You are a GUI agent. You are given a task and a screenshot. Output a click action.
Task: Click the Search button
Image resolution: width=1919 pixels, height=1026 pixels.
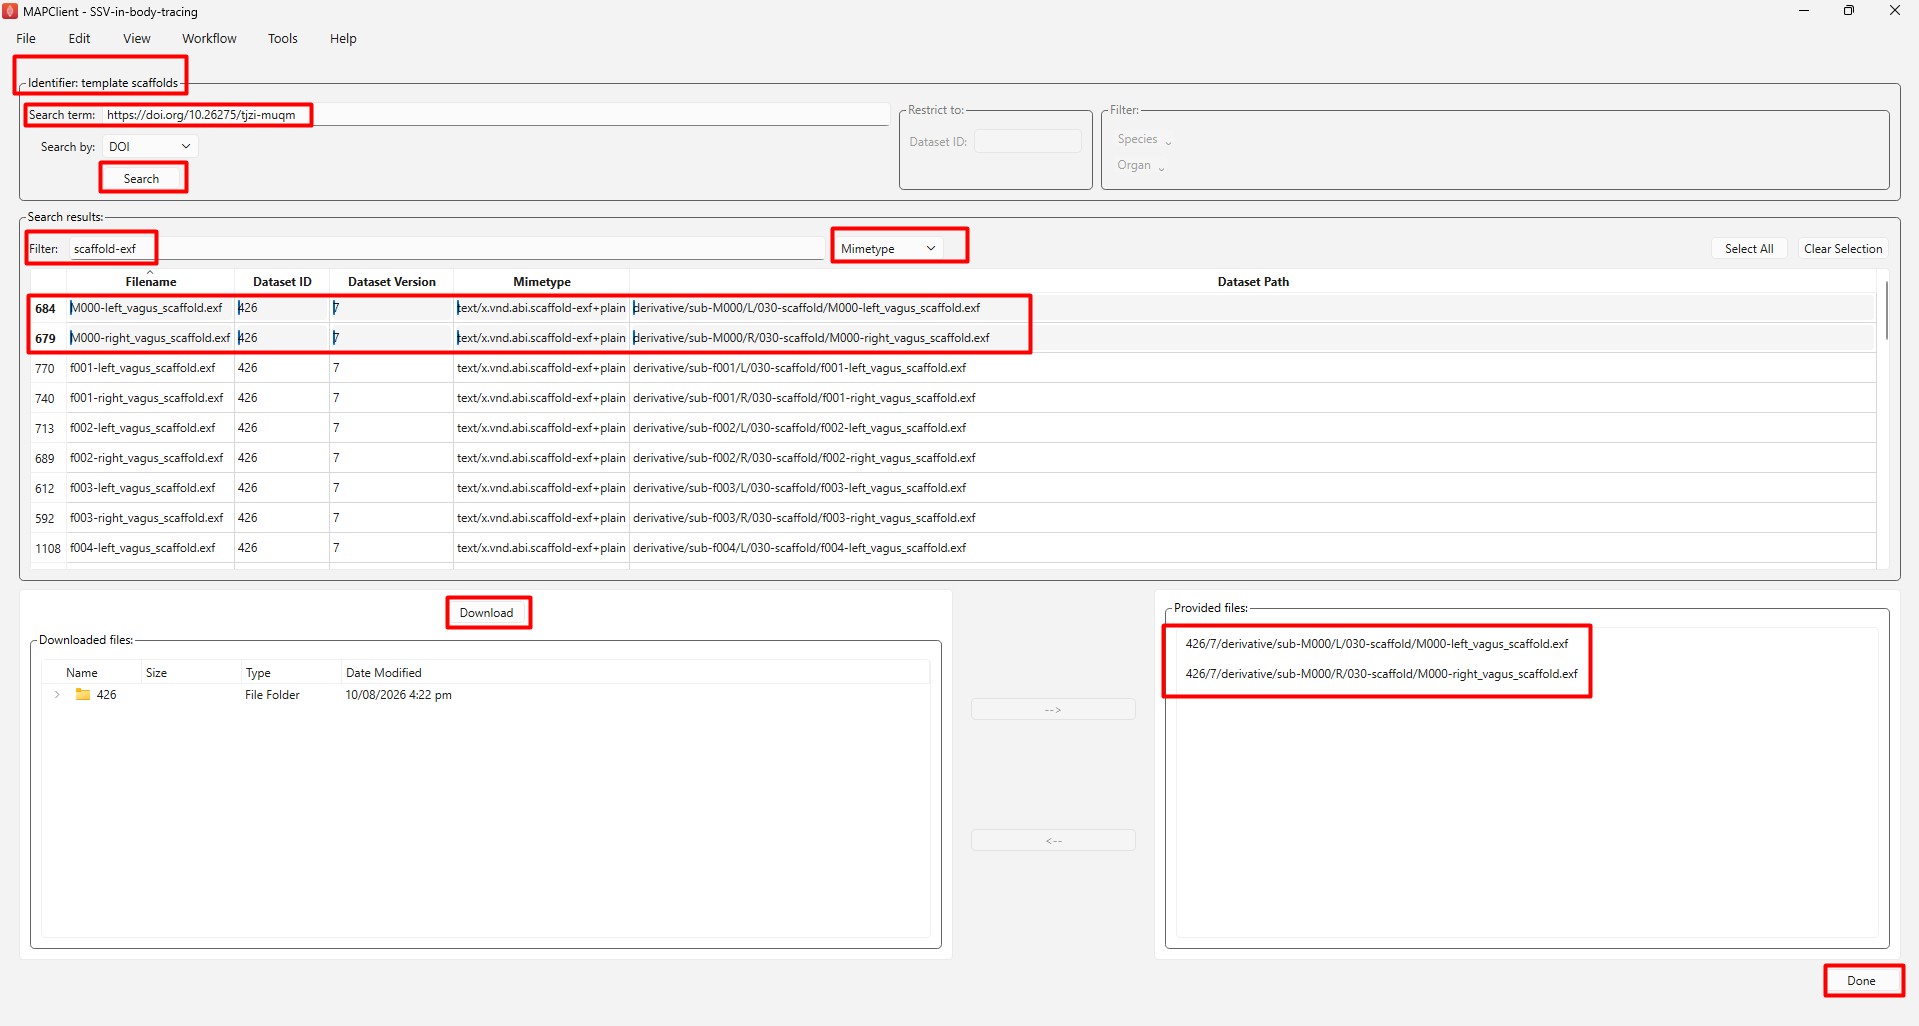(141, 178)
